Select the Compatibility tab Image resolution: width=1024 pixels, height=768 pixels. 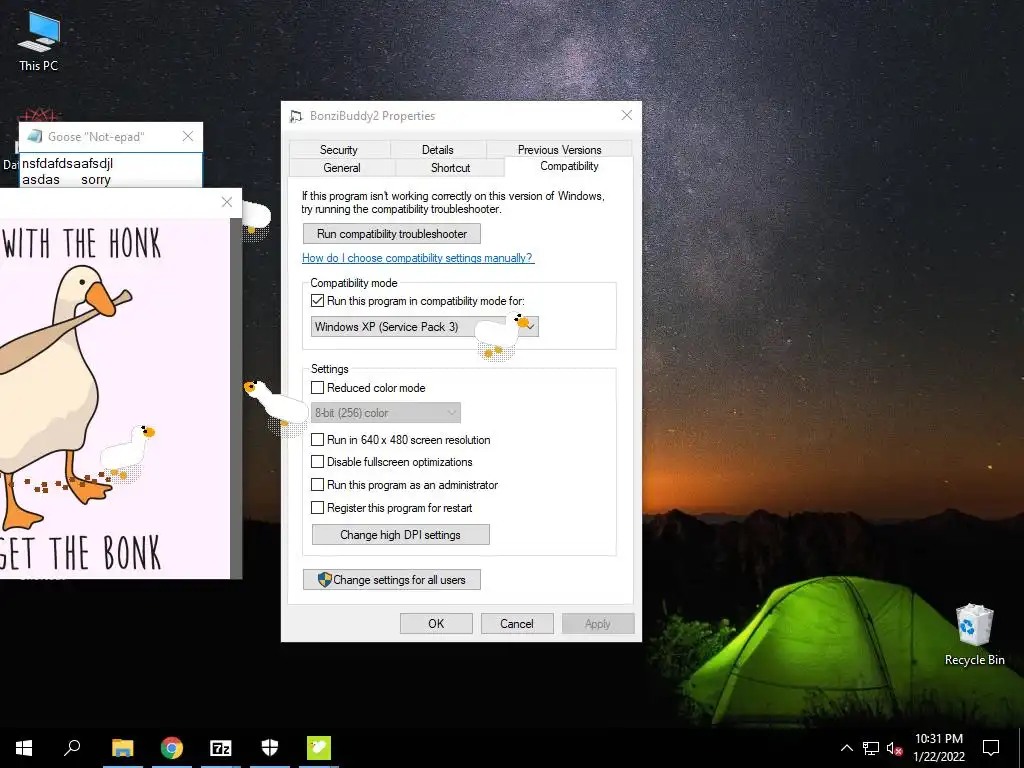569,166
